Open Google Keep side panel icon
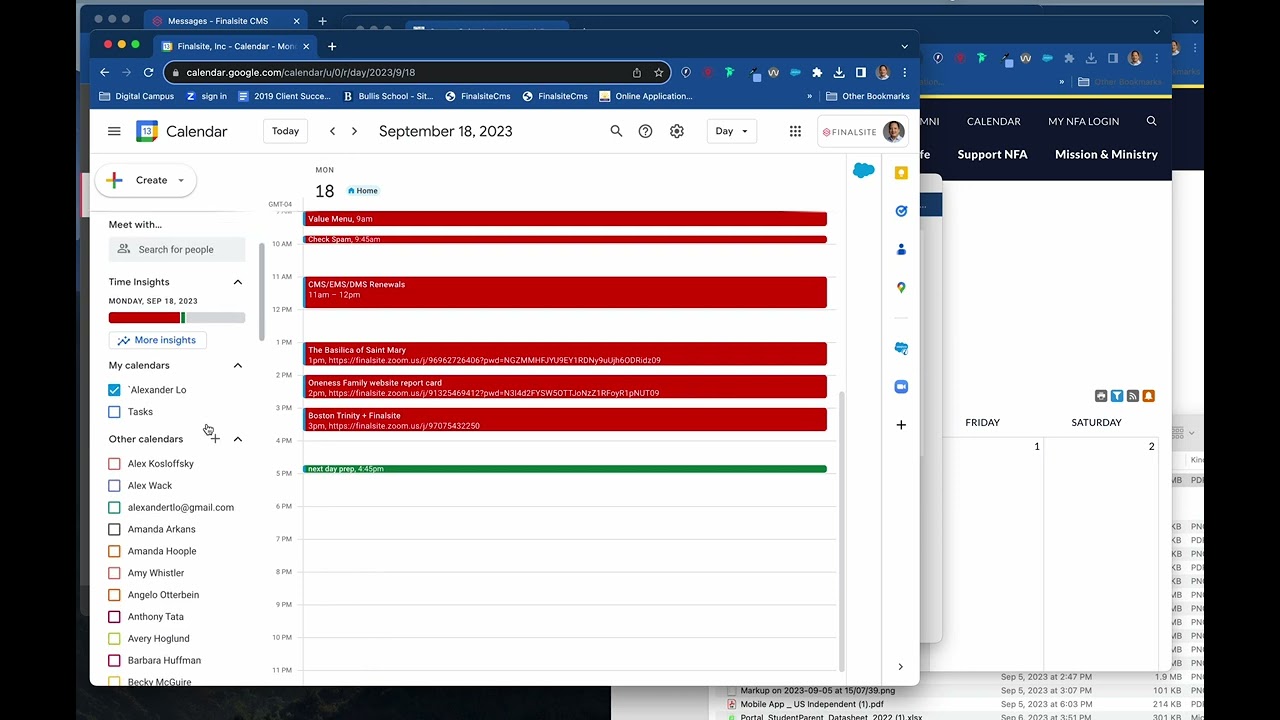Image resolution: width=1280 pixels, height=720 pixels. pyautogui.click(x=901, y=173)
